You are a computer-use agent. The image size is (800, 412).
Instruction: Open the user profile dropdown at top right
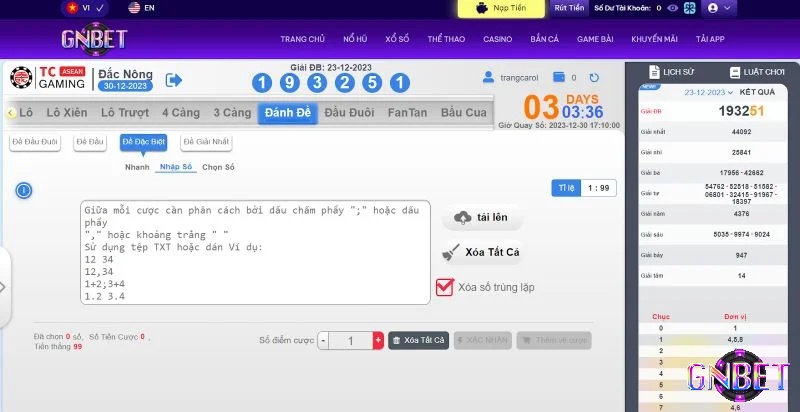click(719, 8)
